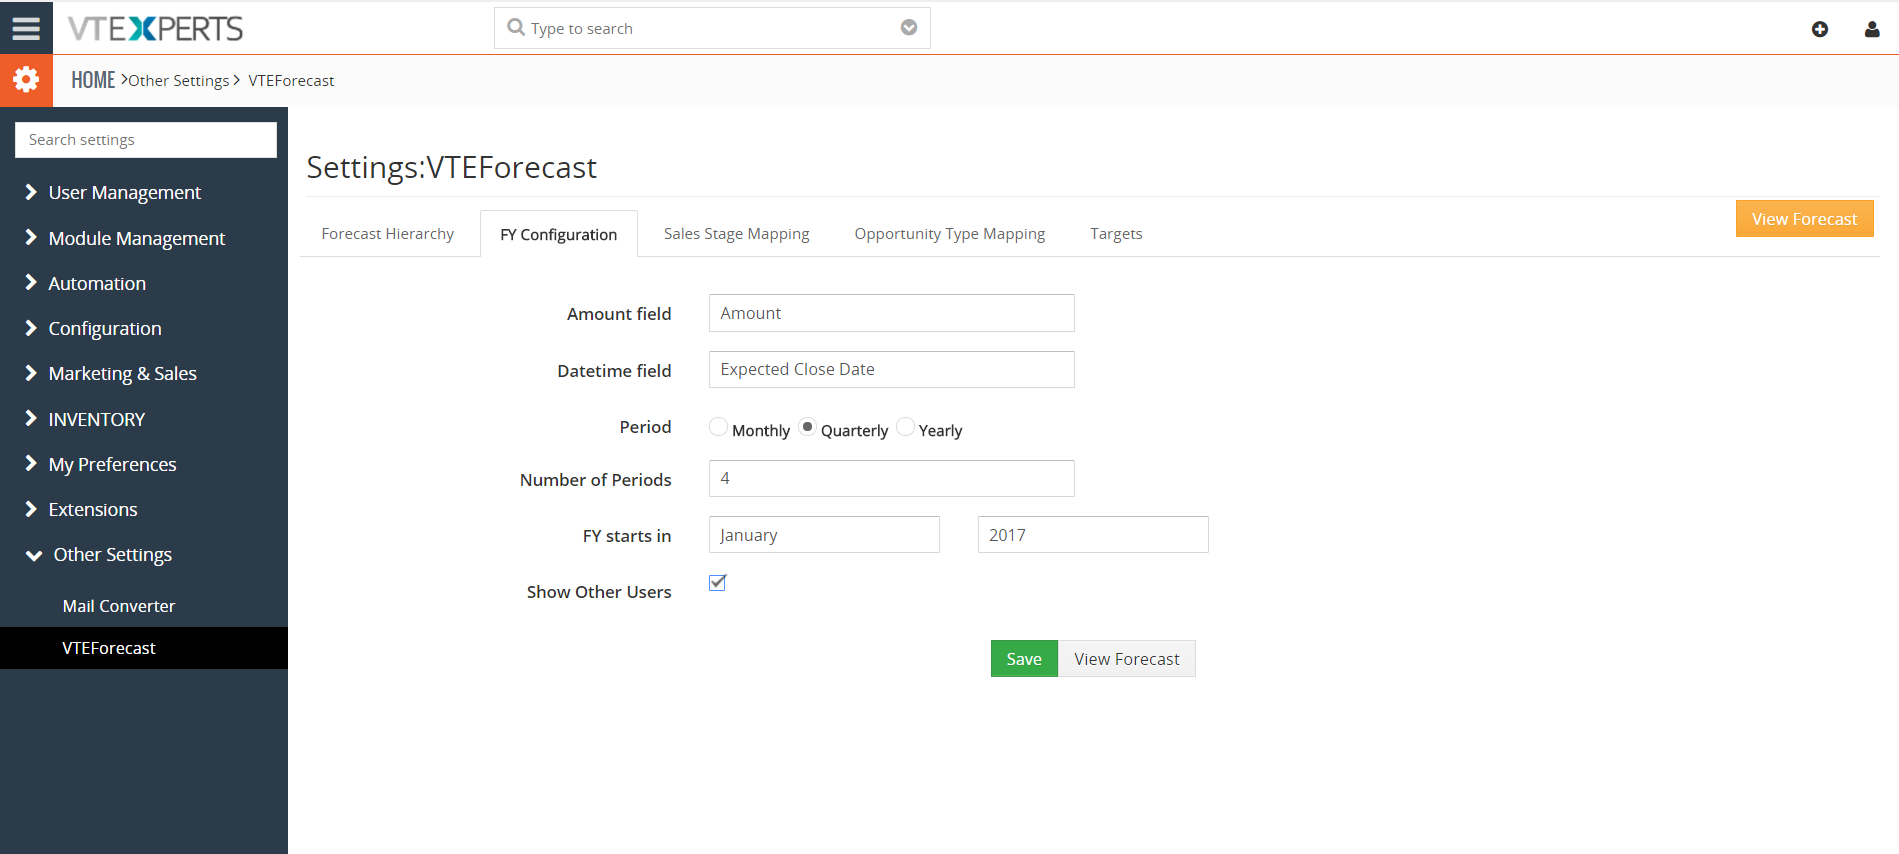Open Sales Stage Mapping tab
This screenshot has width=1899, height=854.
click(x=736, y=233)
